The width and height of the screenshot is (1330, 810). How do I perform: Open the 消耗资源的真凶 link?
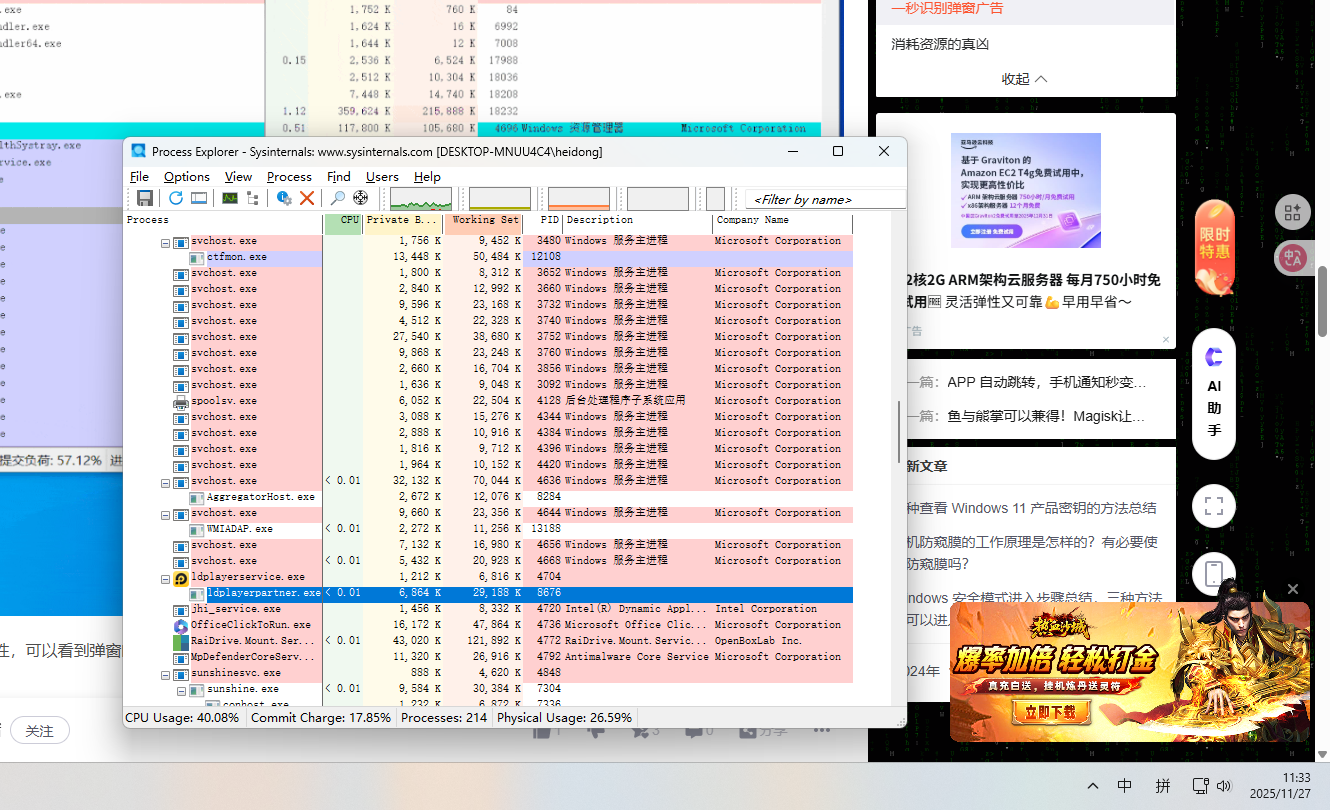click(x=940, y=44)
